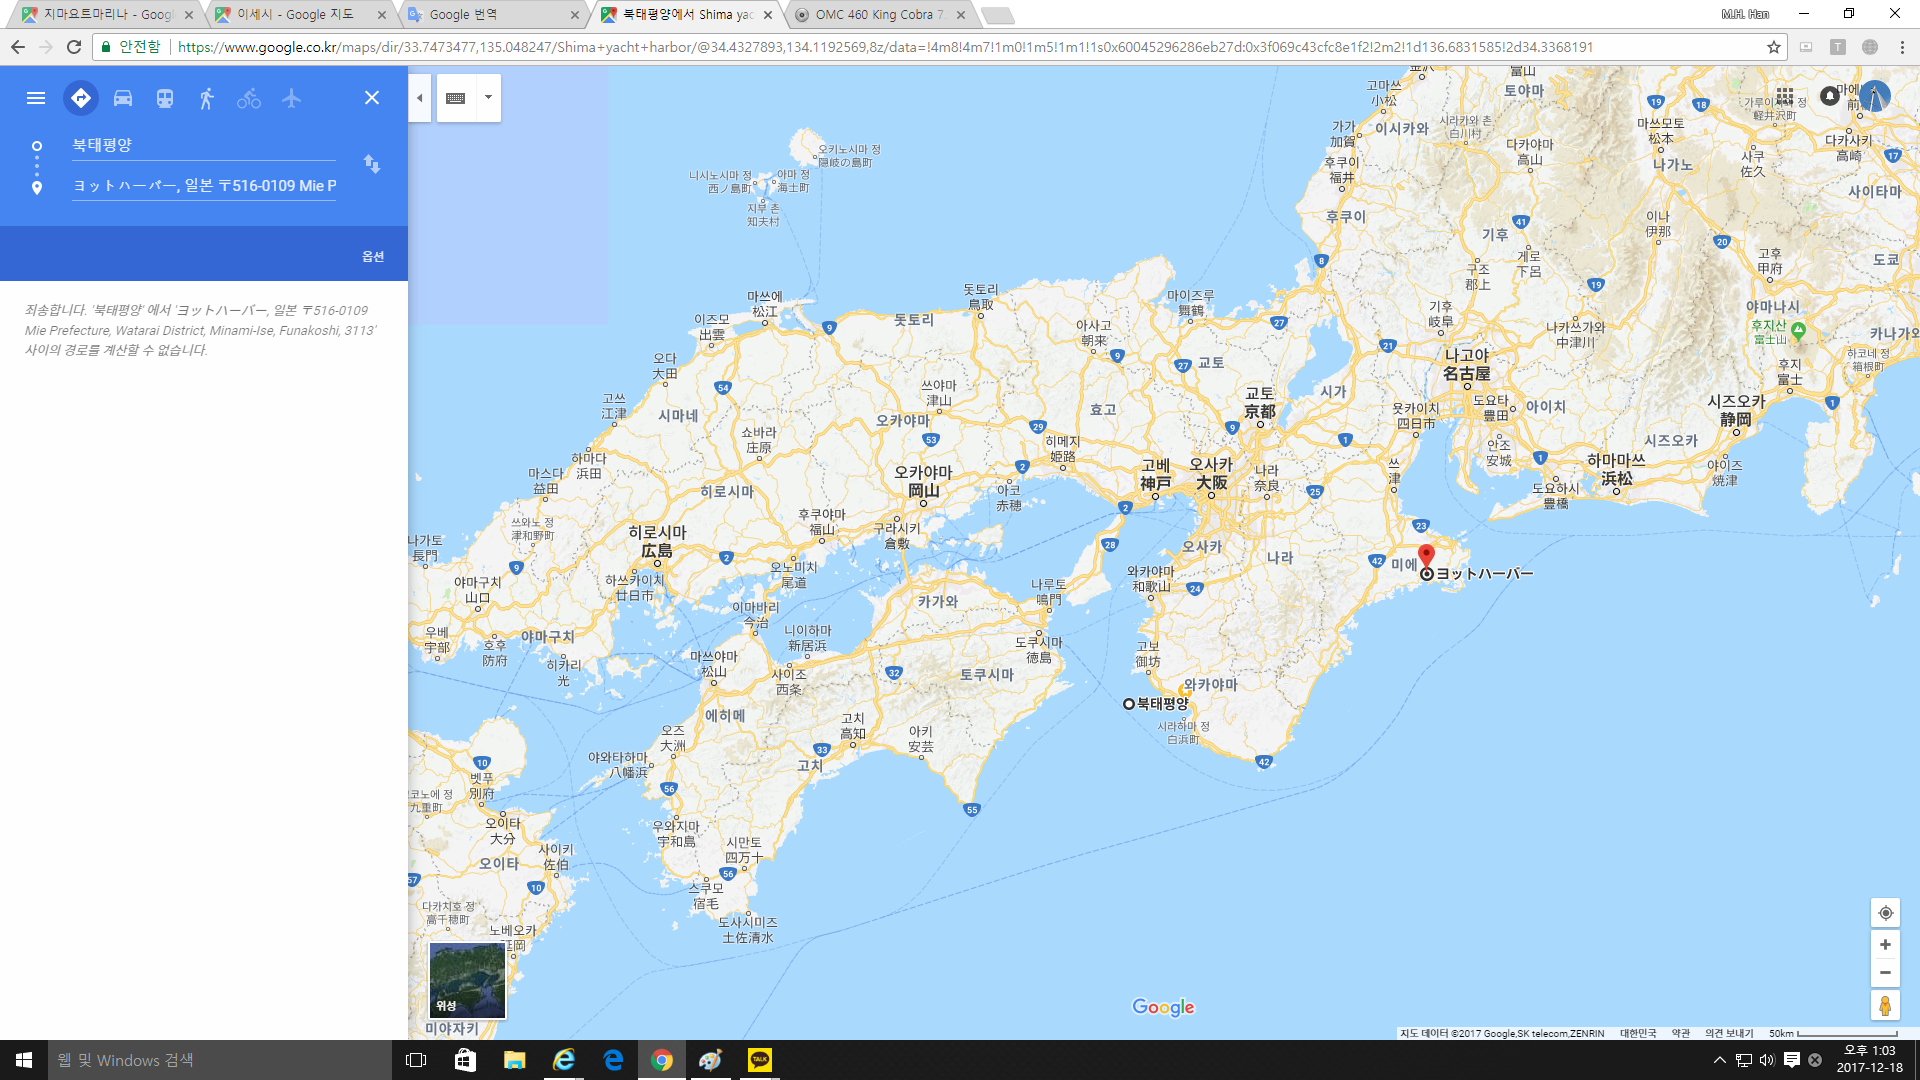Open volume control in system tray
Screen dimensions: 1920x1080
pos(1767,1060)
